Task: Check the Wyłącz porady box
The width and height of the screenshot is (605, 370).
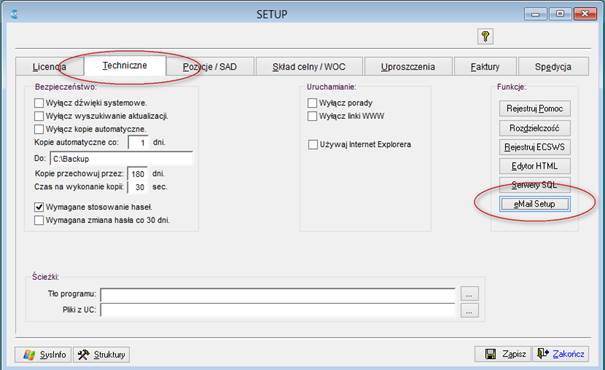Action: tap(312, 103)
